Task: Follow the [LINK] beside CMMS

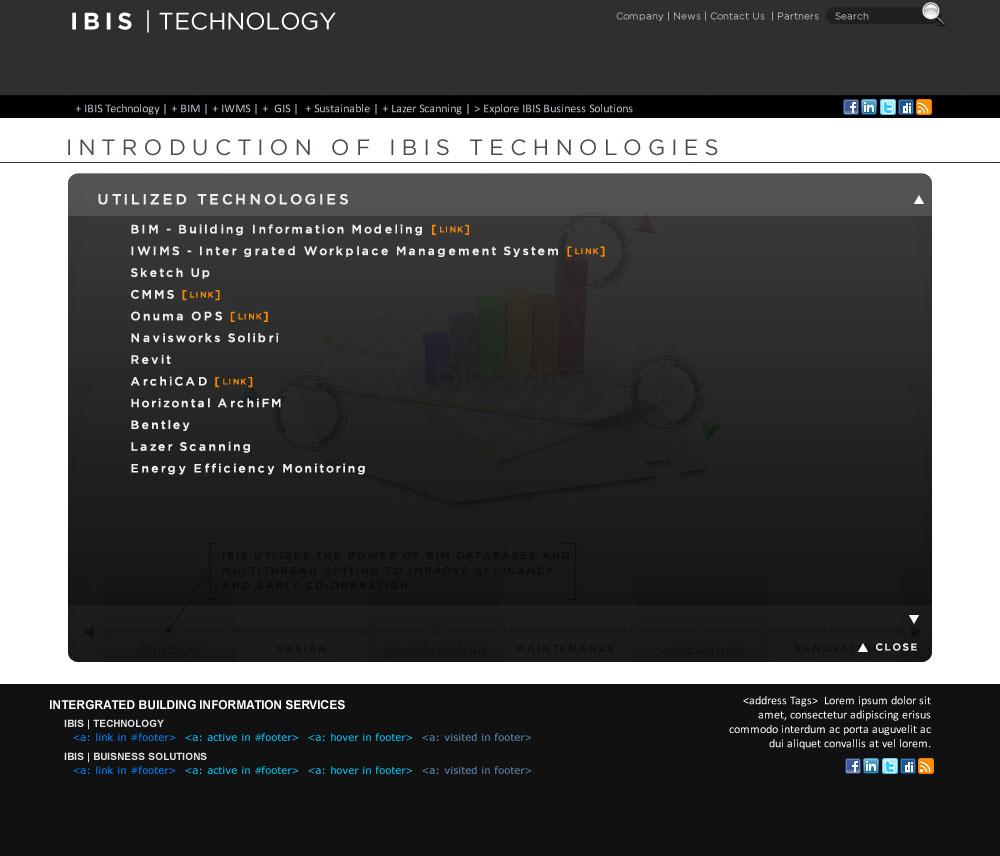Action: coord(201,295)
